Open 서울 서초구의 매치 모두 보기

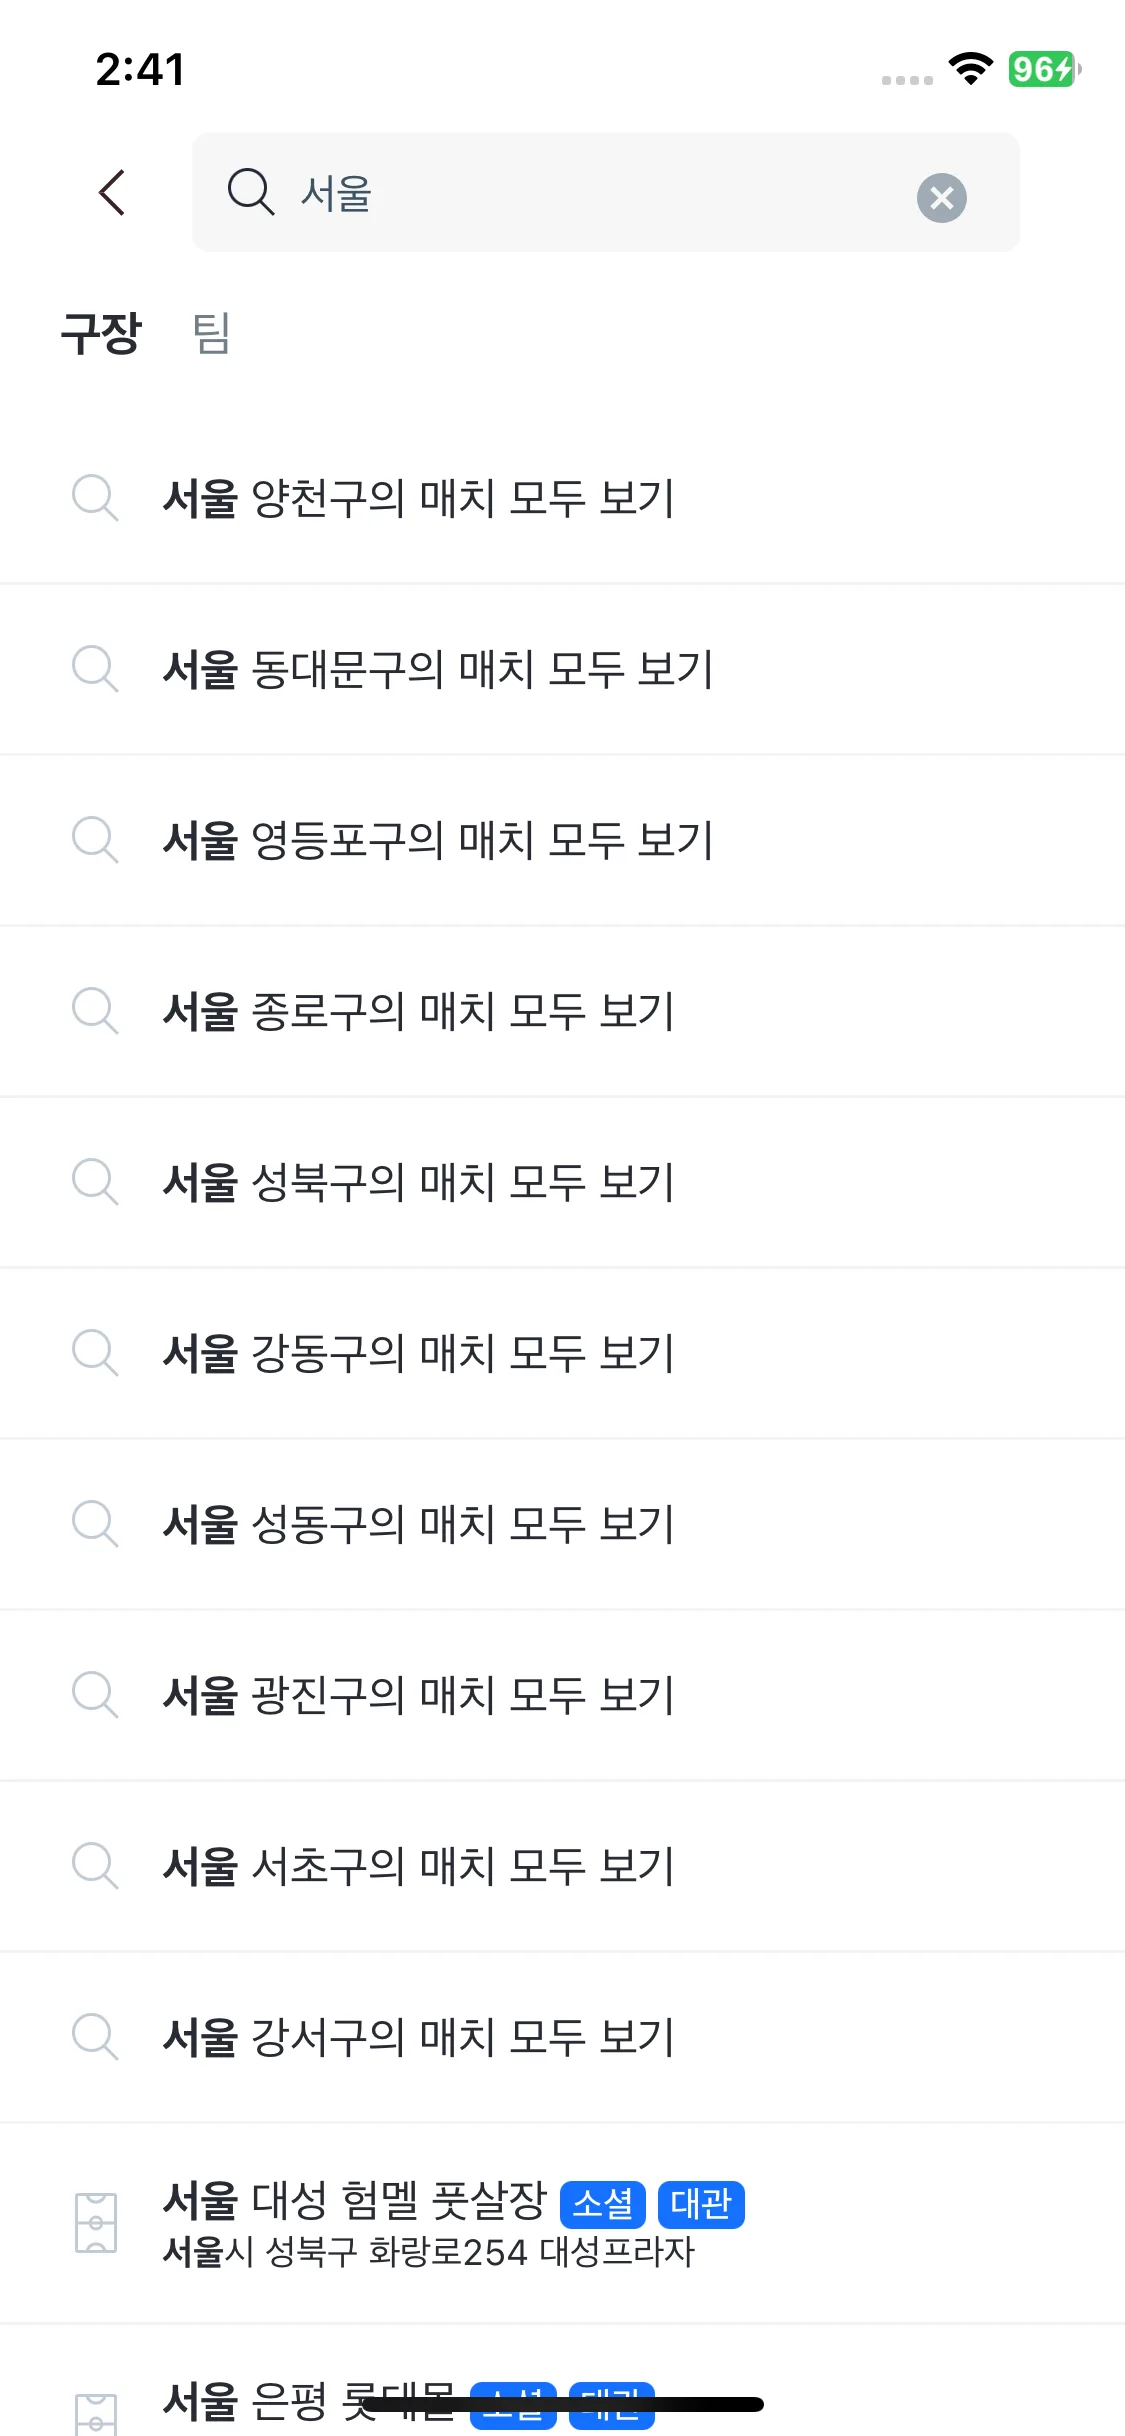pyautogui.click(x=418, y=1865)
